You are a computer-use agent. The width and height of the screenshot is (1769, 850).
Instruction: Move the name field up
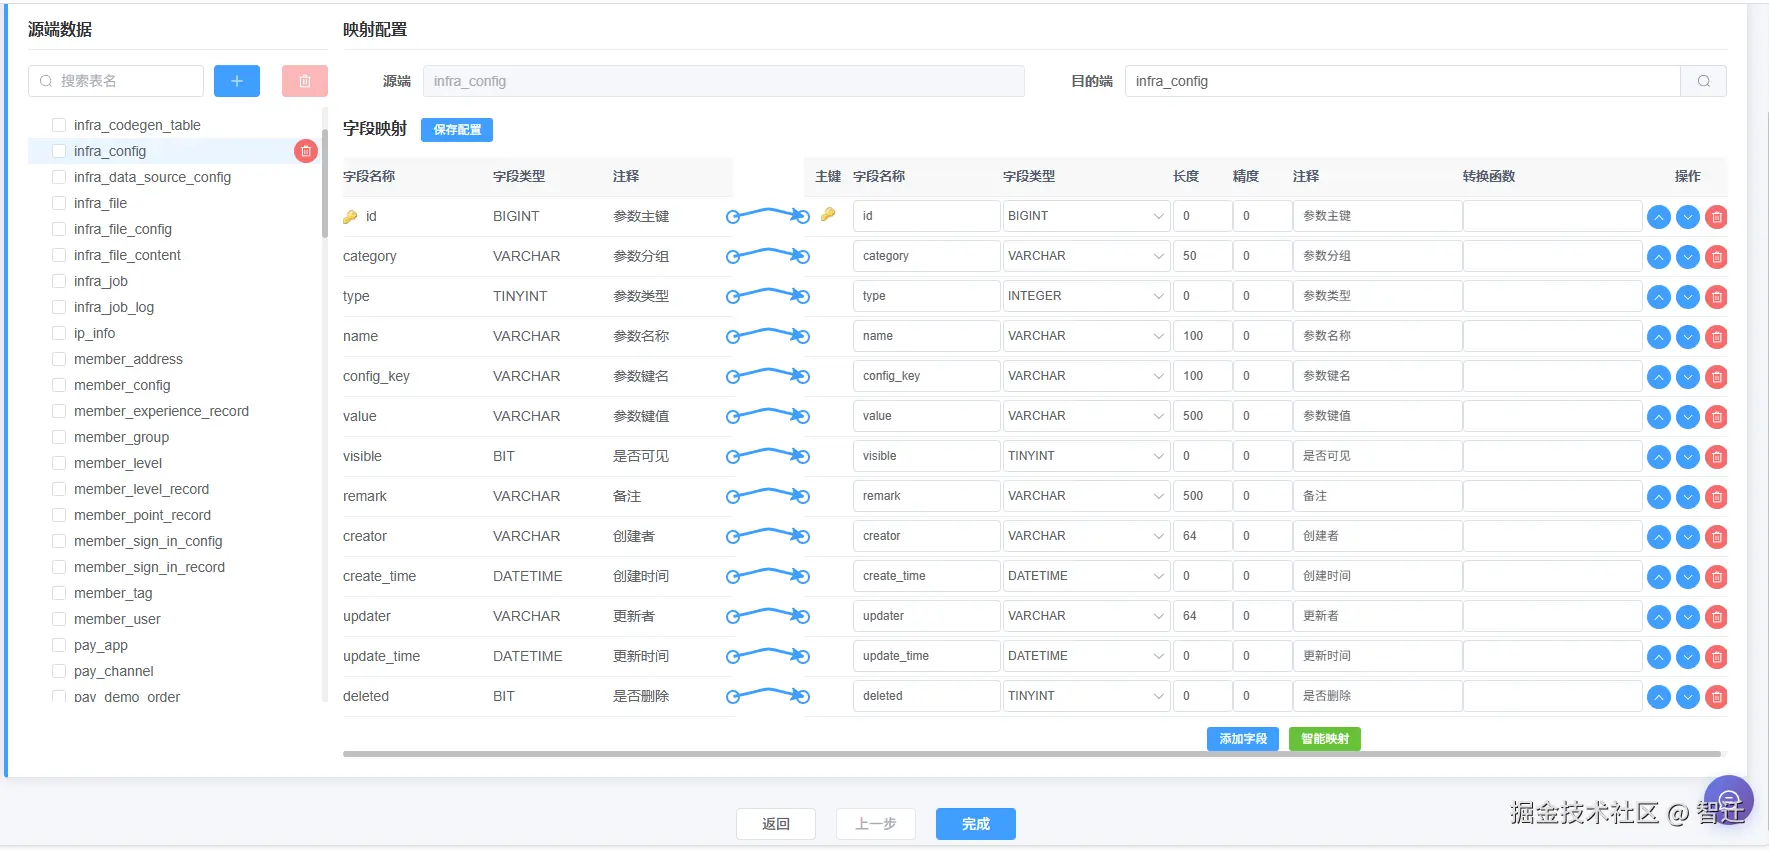pyautogui.click(x=1659, y=337)
